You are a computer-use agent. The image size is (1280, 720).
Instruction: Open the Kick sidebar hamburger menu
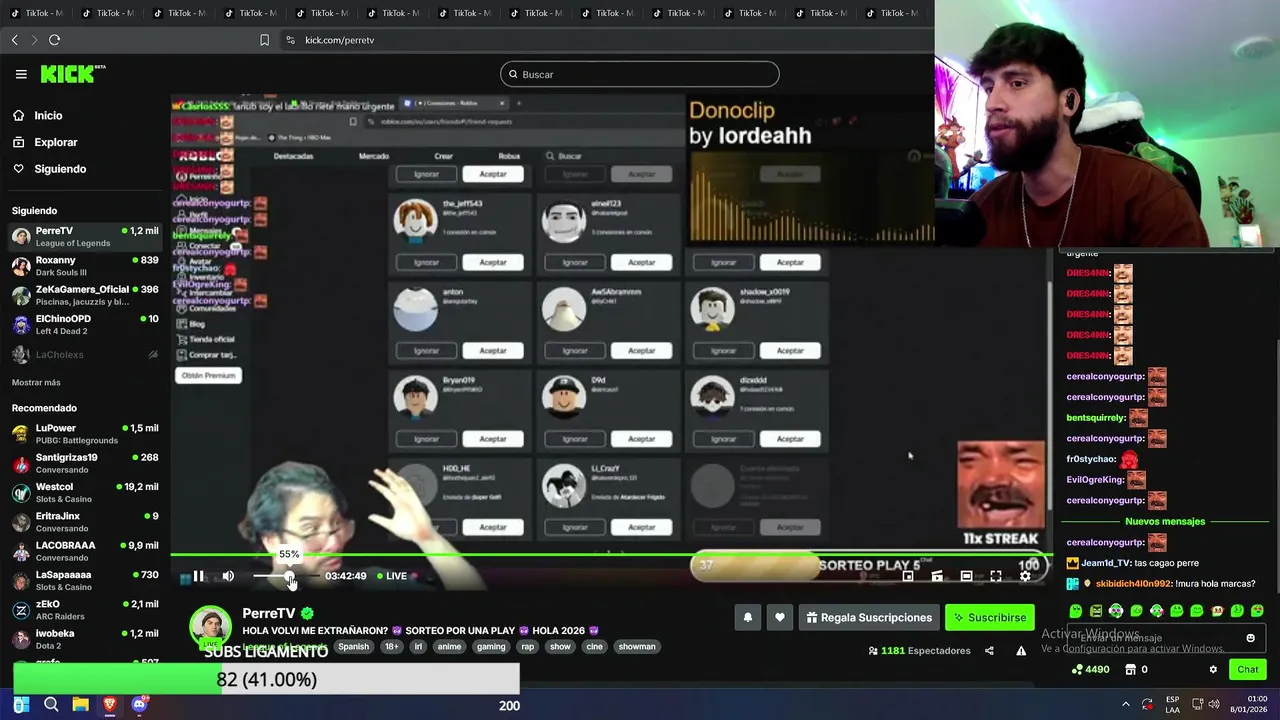coord(21,74)
